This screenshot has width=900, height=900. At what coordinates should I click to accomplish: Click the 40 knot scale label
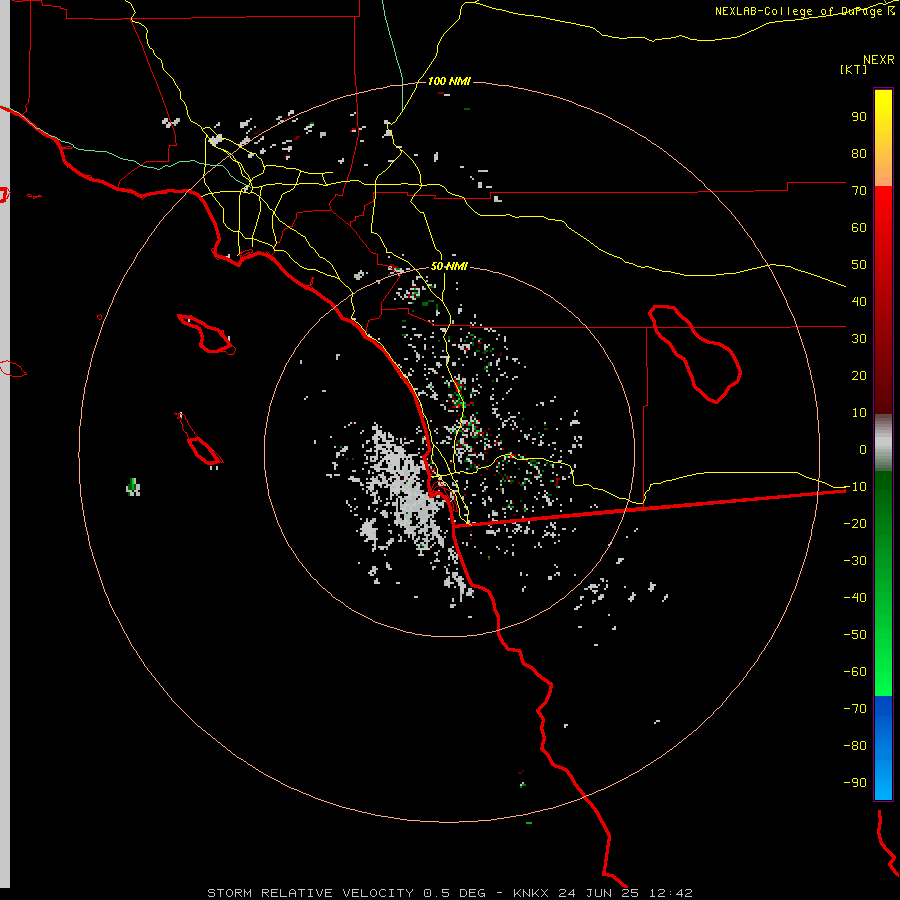[859, 301]
